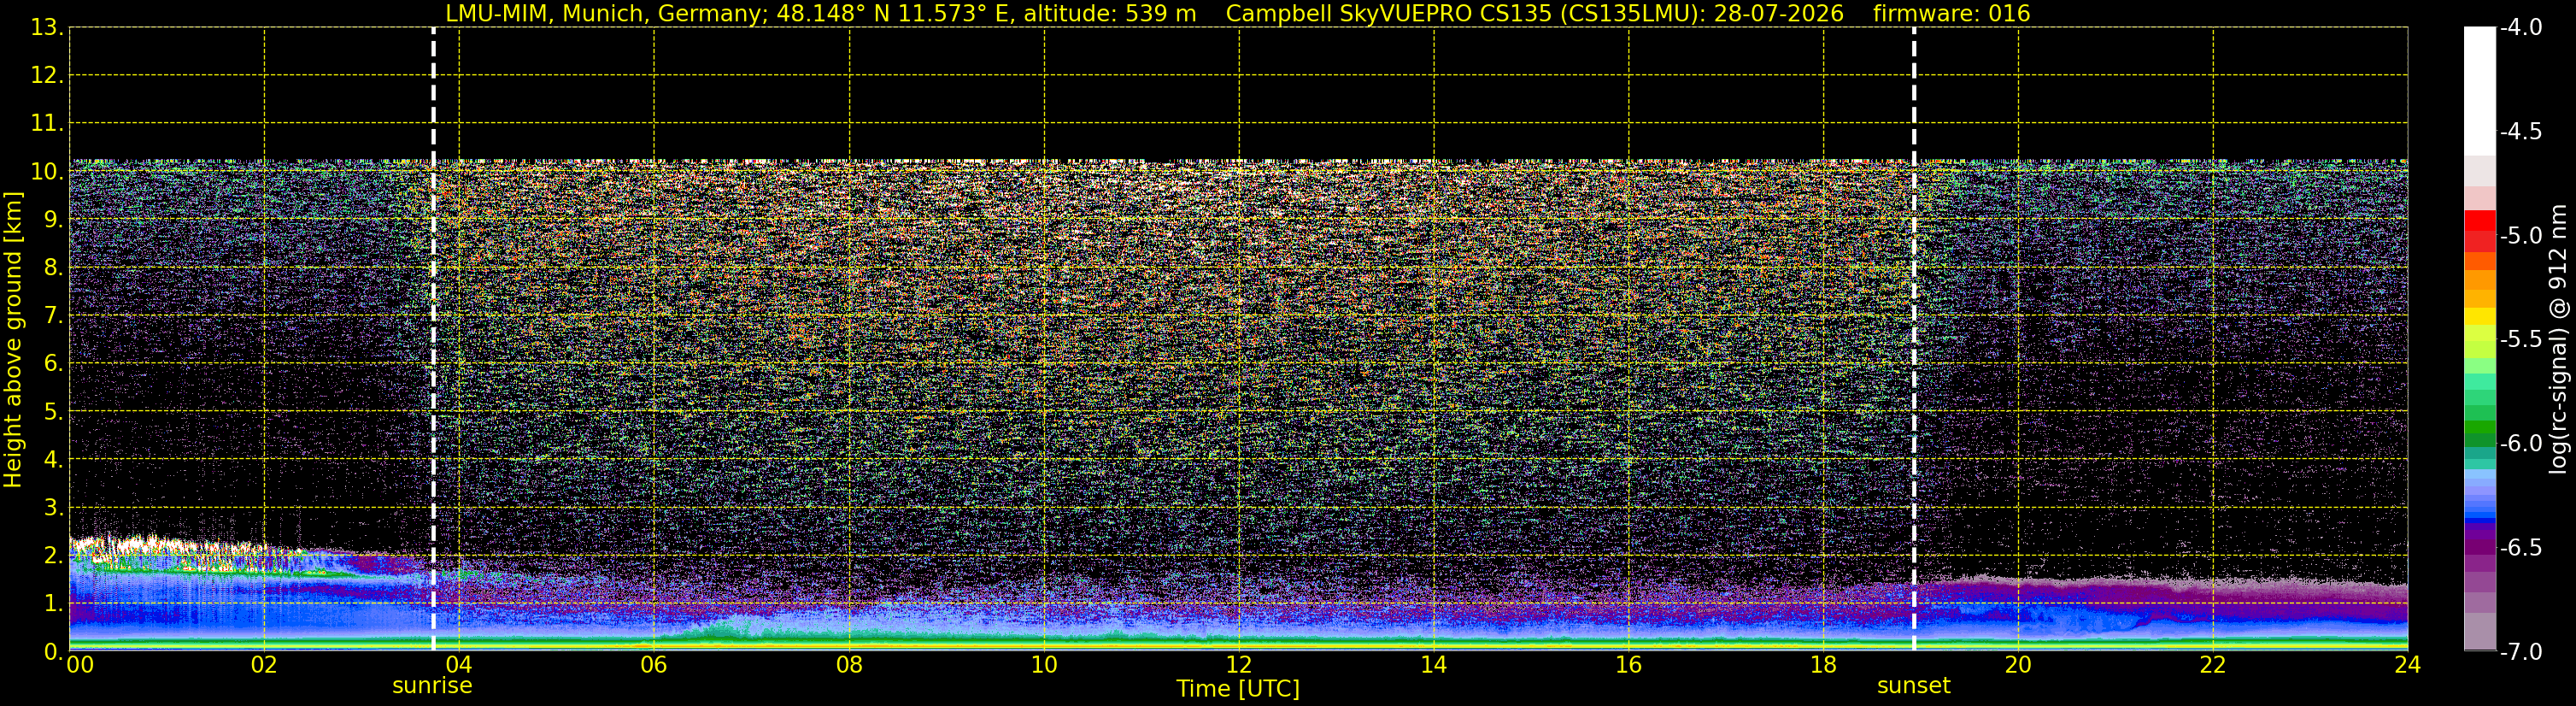Click the colorbar tick label '-6.5'
The height and width of the screenshot is (706, 2576).
click(x=2521, y=547)
